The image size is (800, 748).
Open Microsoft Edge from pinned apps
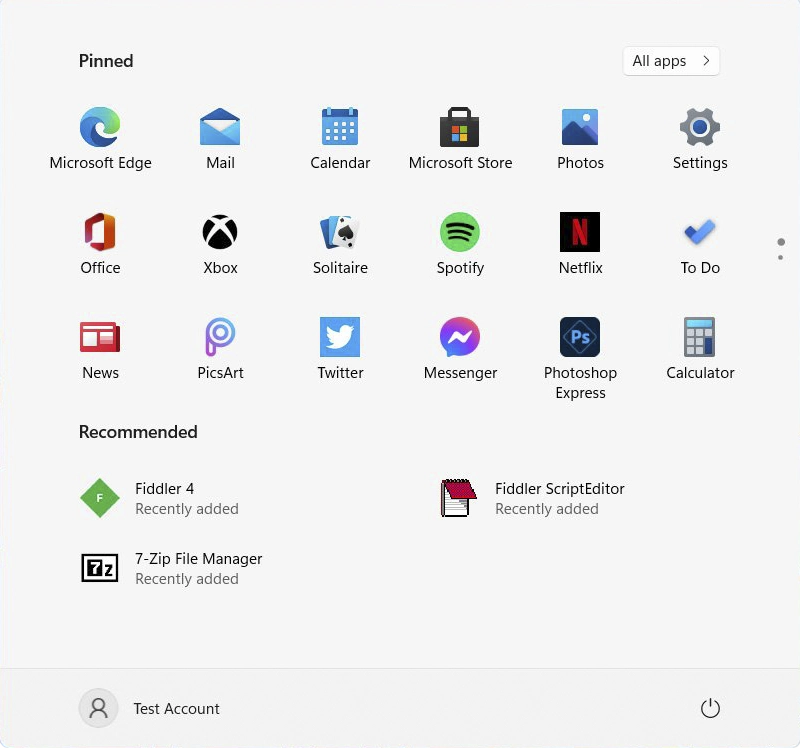[x=100, y=128]
